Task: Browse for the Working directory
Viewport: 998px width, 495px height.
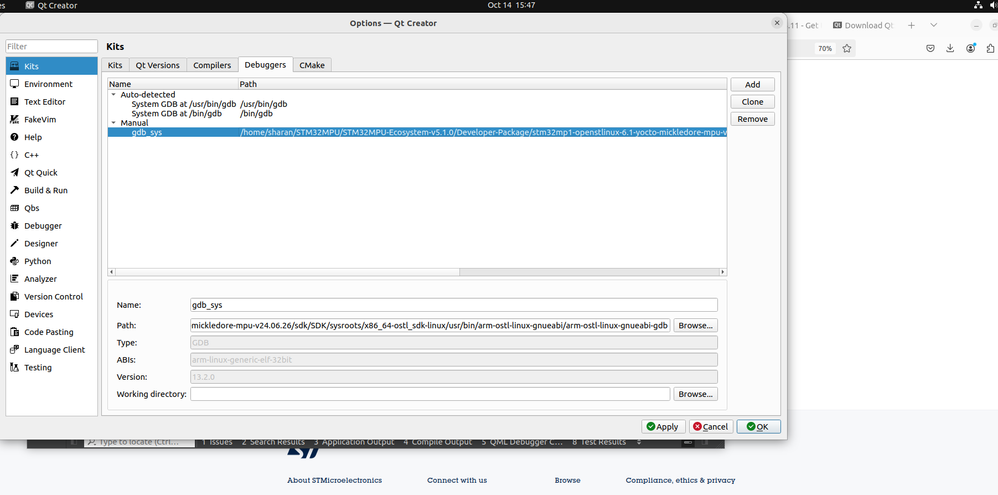Action: [x=696, y=394]
